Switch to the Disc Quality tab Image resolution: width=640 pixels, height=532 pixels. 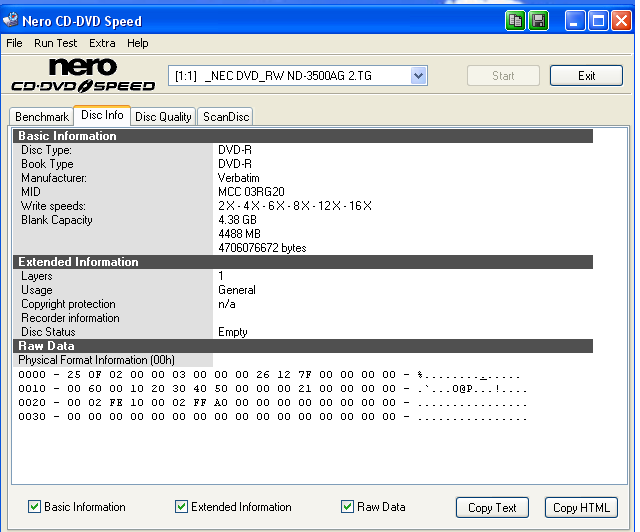tap(163, 117)
